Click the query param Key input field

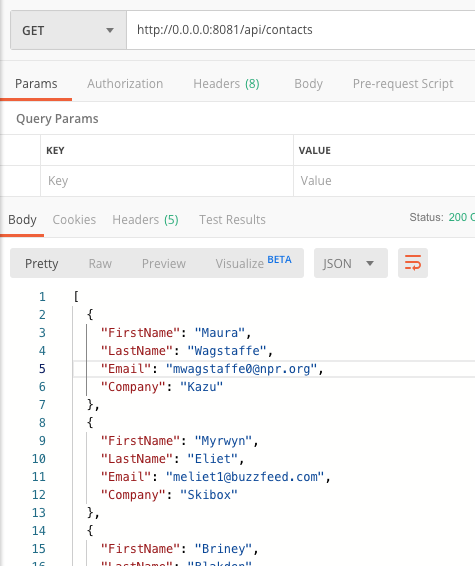coord(167,181)
